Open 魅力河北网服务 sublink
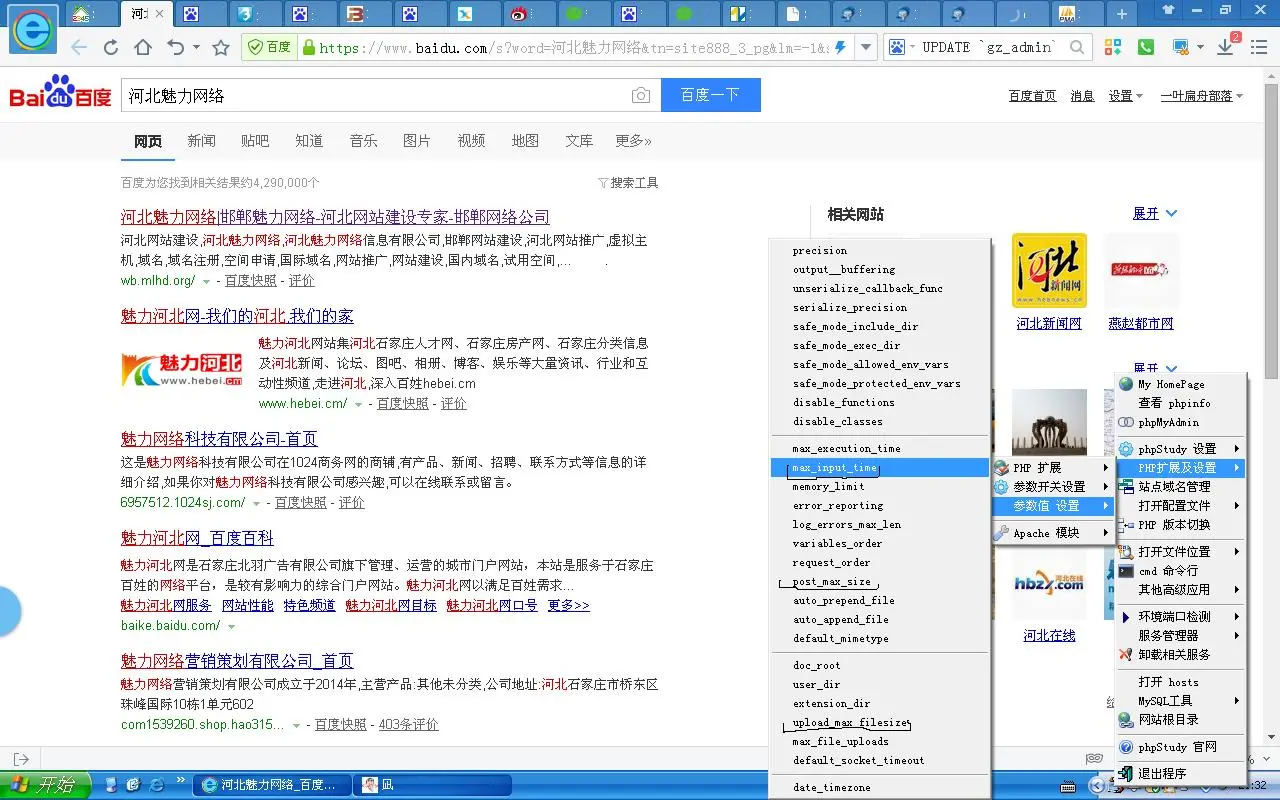The height and width of the screenshot is (800, 1280). pyautogui.click(x=166, y=606)
